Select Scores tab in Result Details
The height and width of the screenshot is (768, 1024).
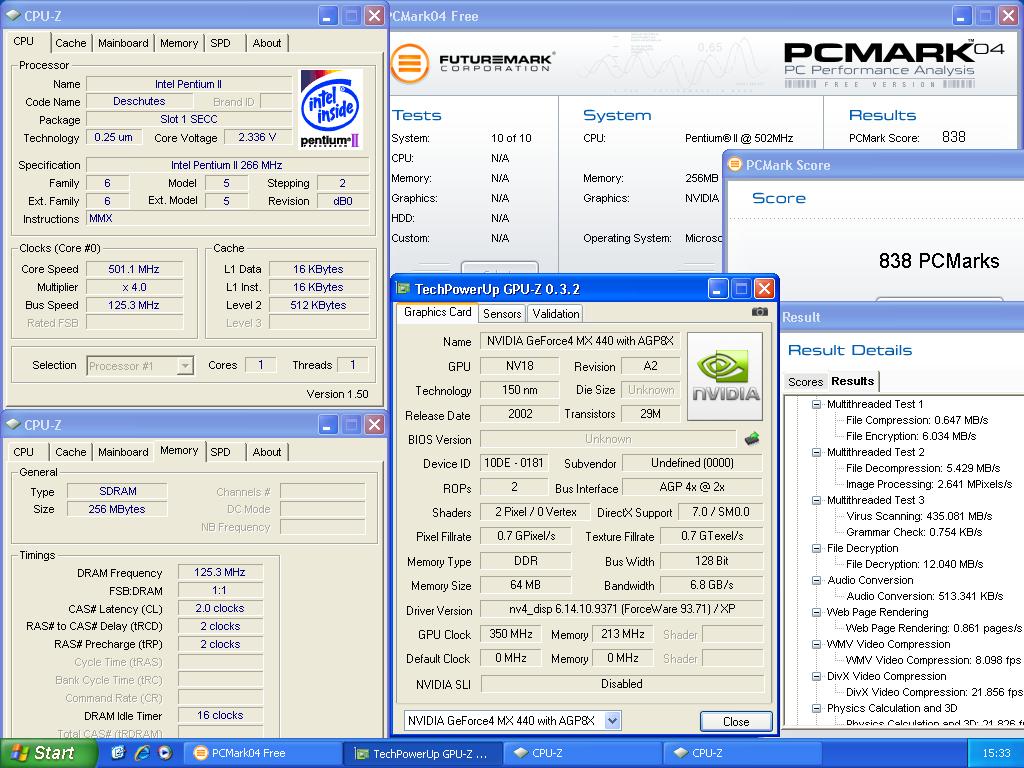tap(805, 382)
